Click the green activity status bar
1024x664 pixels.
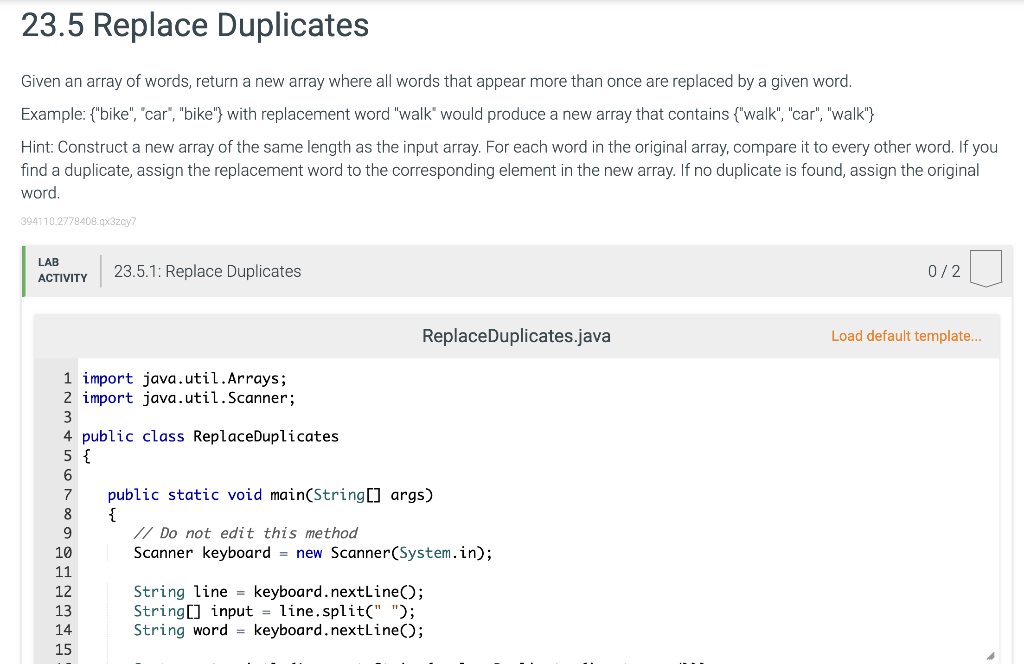(x=22, y=270)
